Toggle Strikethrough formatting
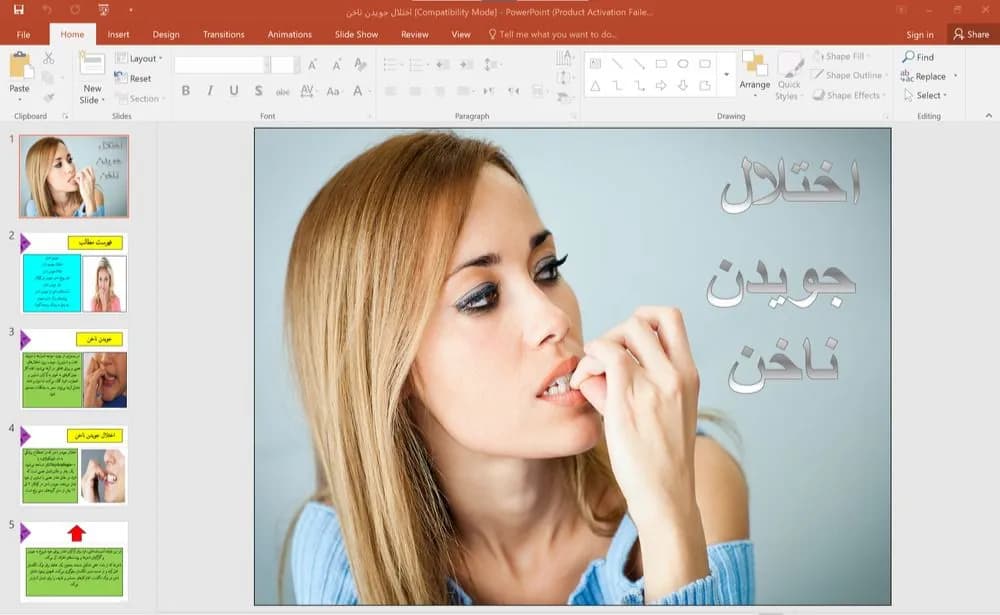The image size is (1000, 615). pos(283,91)
